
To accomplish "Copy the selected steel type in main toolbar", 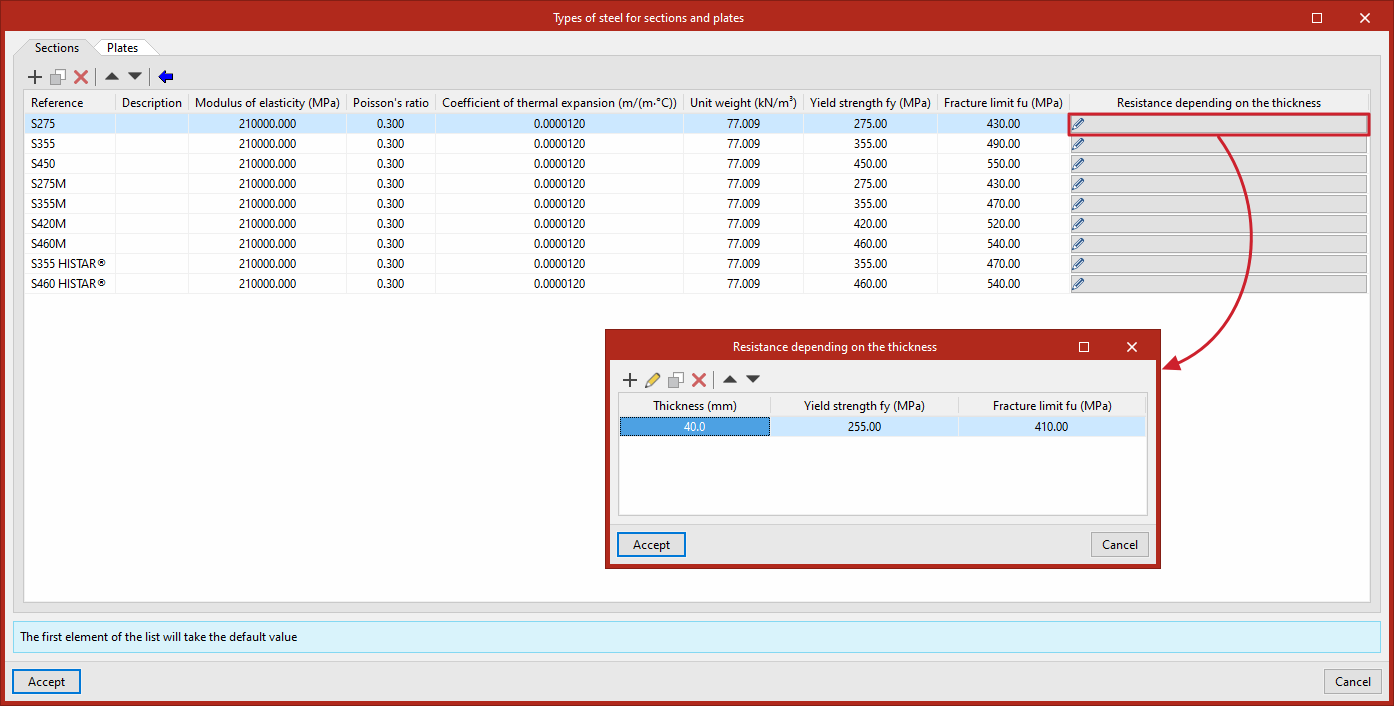I will 58,77.
